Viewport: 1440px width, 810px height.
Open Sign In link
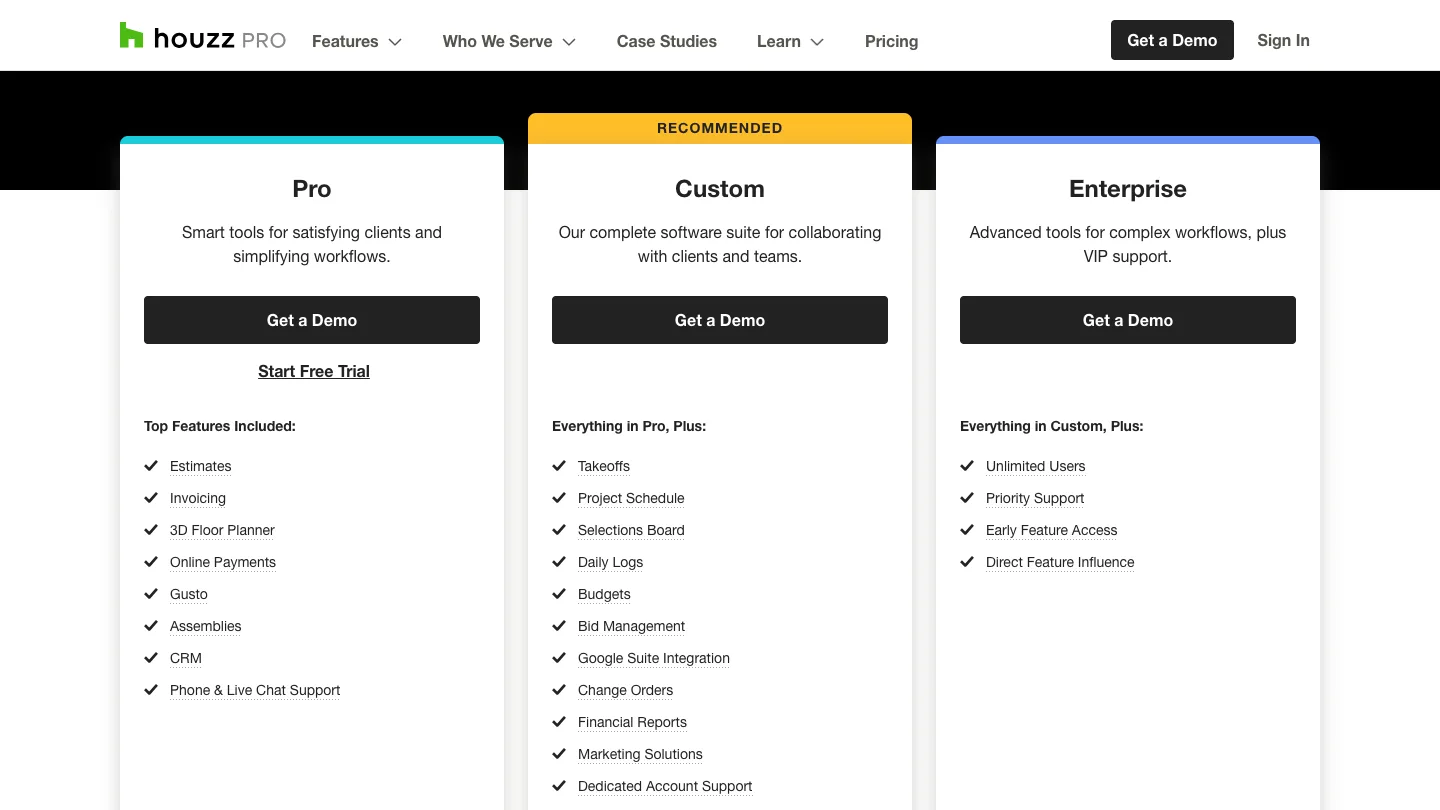(x=1283, y=40)
